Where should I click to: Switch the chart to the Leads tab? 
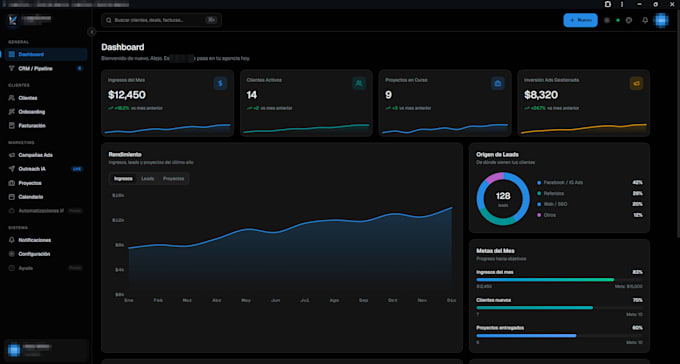coord(148,179)
